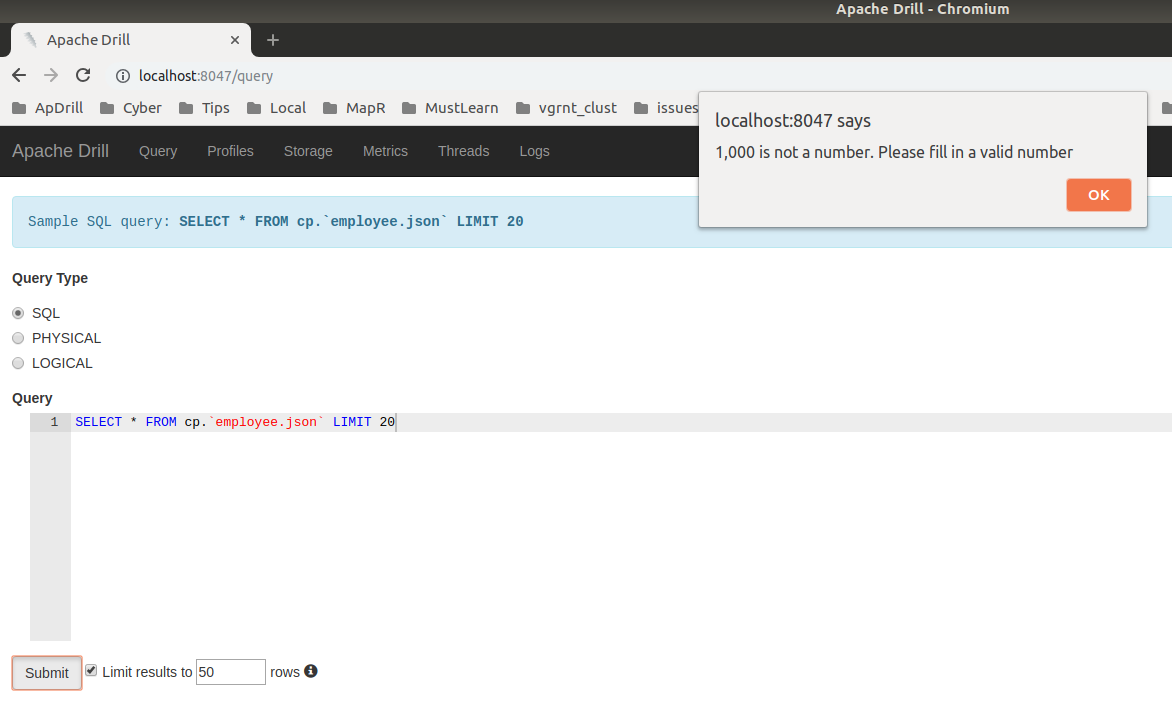Image resolution: width=1172 pixels, height=705 pixels.
Task: Open the ApDrill bookmark folder
Action: click(x=48, y=108)
